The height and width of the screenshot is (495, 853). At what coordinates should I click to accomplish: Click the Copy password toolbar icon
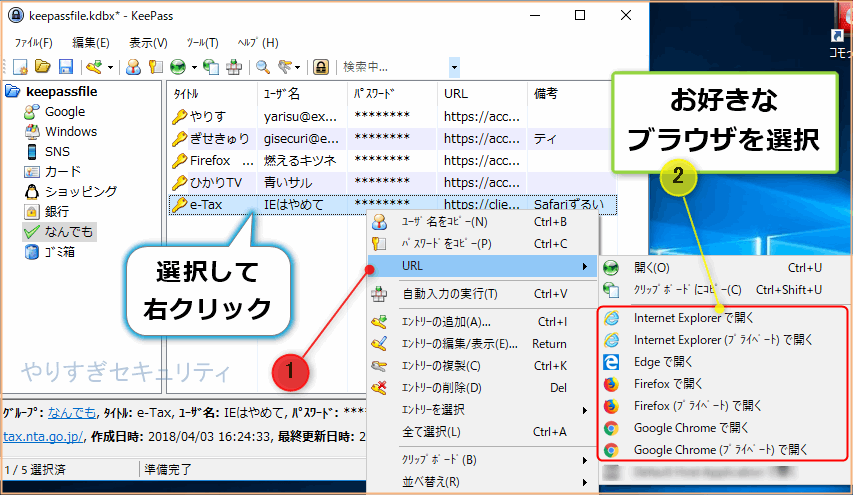[156, 67]
